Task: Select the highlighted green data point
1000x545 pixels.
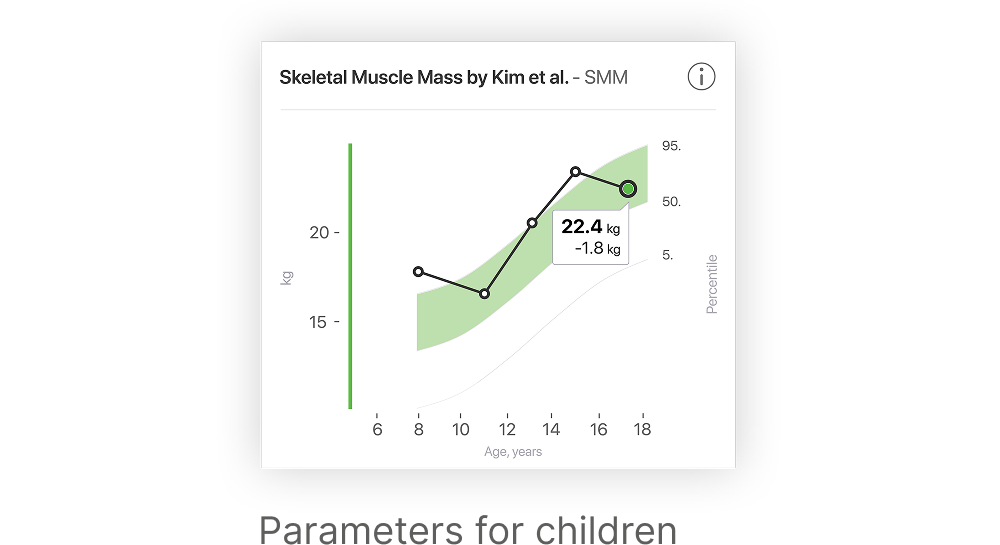Action: tap(628, 189)
